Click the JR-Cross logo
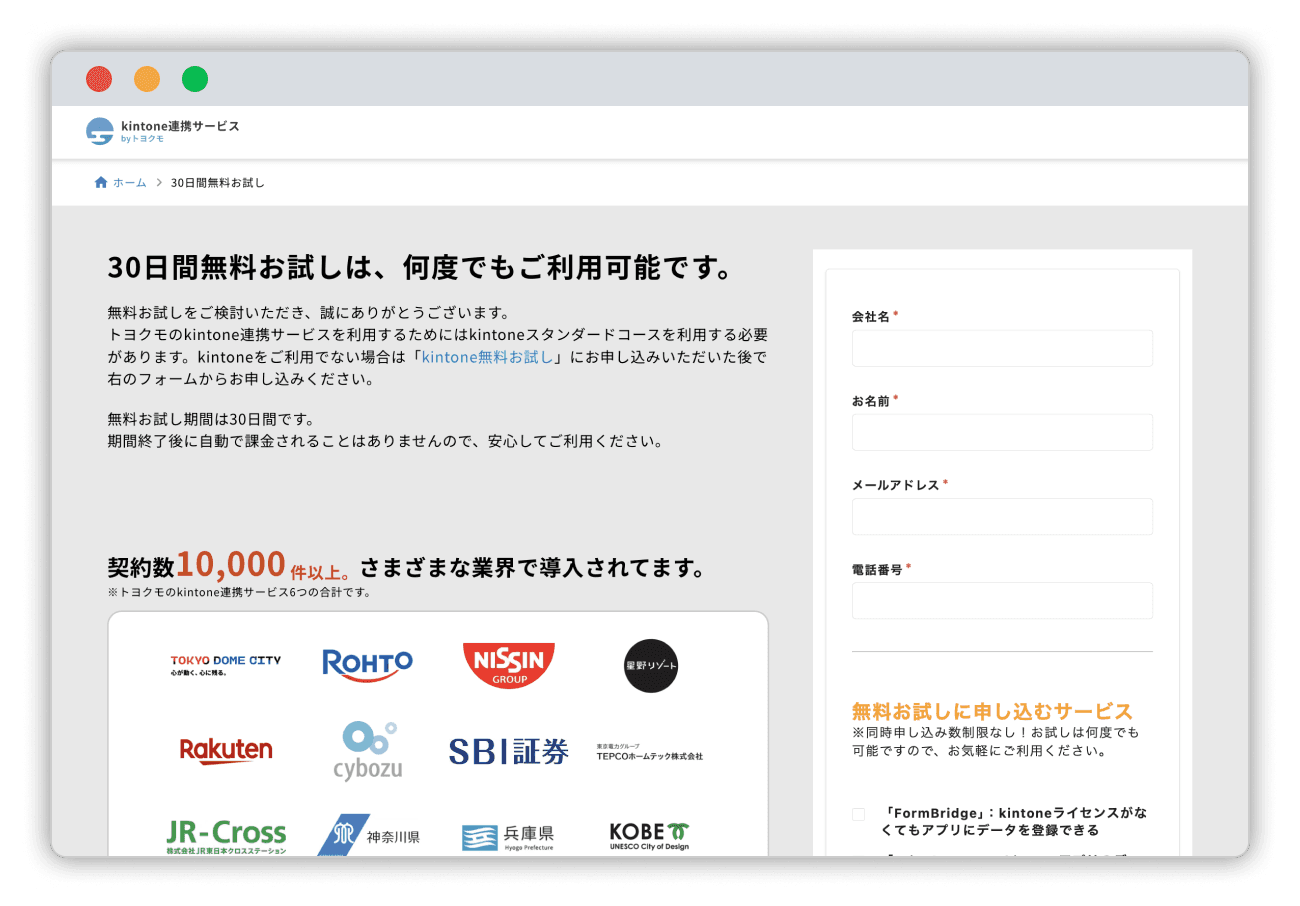This screenshot has width=1300, height=906. tap(226, 836)
